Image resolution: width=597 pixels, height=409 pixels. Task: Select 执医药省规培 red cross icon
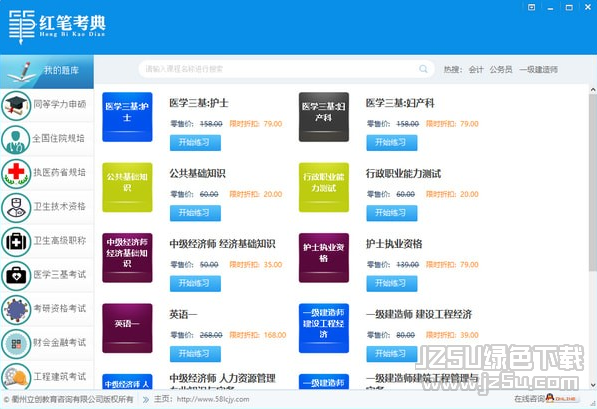pos(16,174)
